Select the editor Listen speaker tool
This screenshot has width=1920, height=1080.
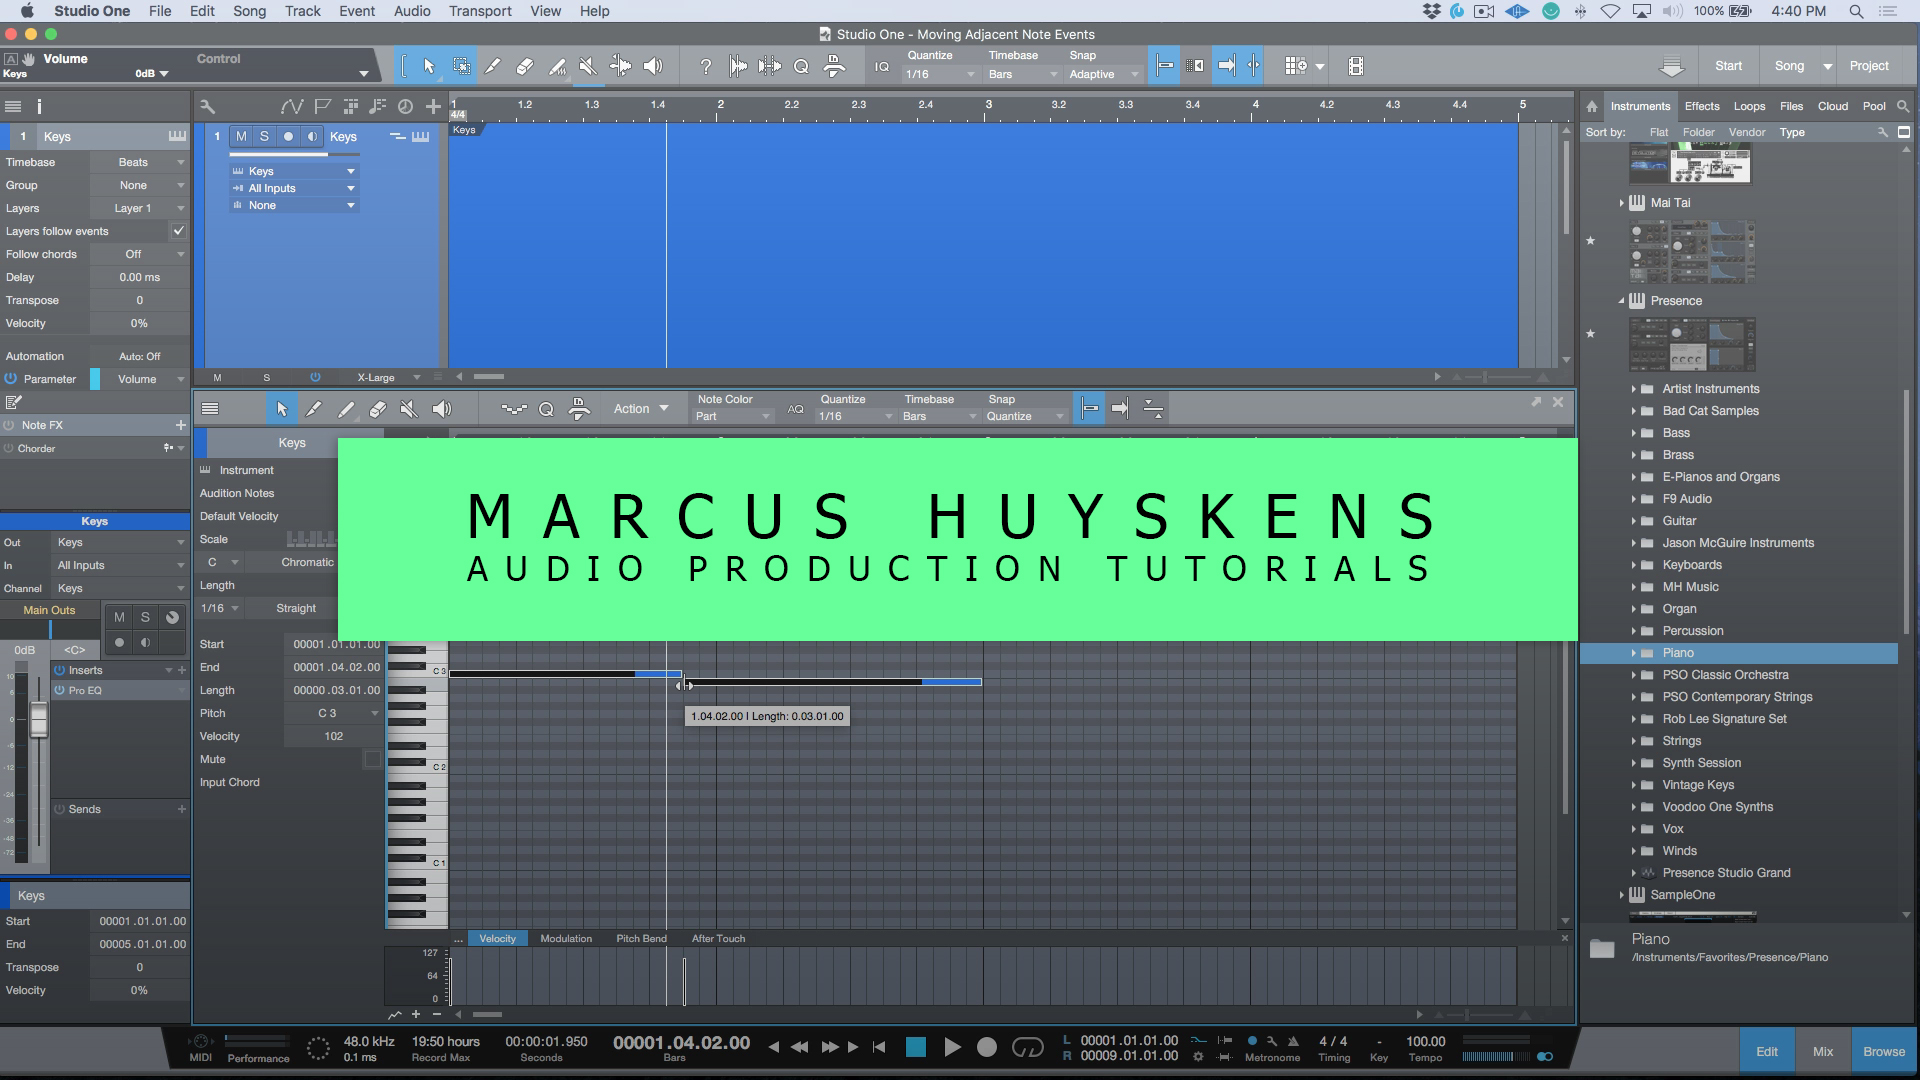pos(442,408)
